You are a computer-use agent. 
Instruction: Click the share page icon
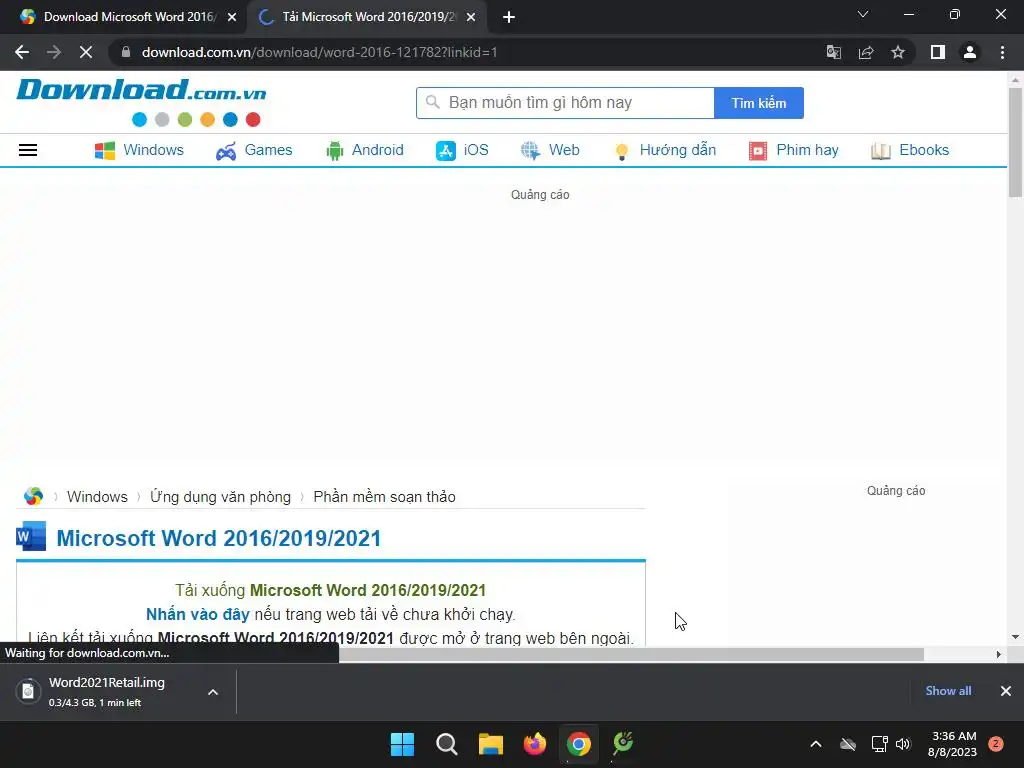pyautogui.click(x=866, y=52)
